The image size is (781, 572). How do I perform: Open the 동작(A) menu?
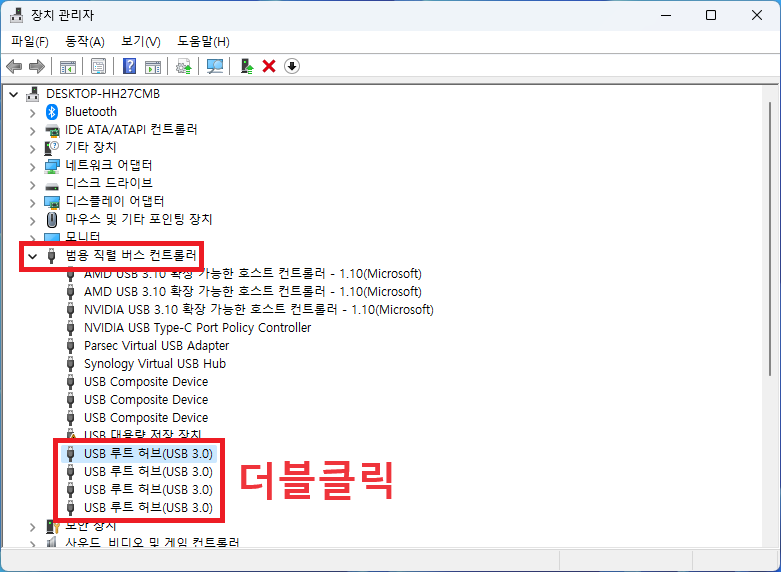tap(85, 41)
